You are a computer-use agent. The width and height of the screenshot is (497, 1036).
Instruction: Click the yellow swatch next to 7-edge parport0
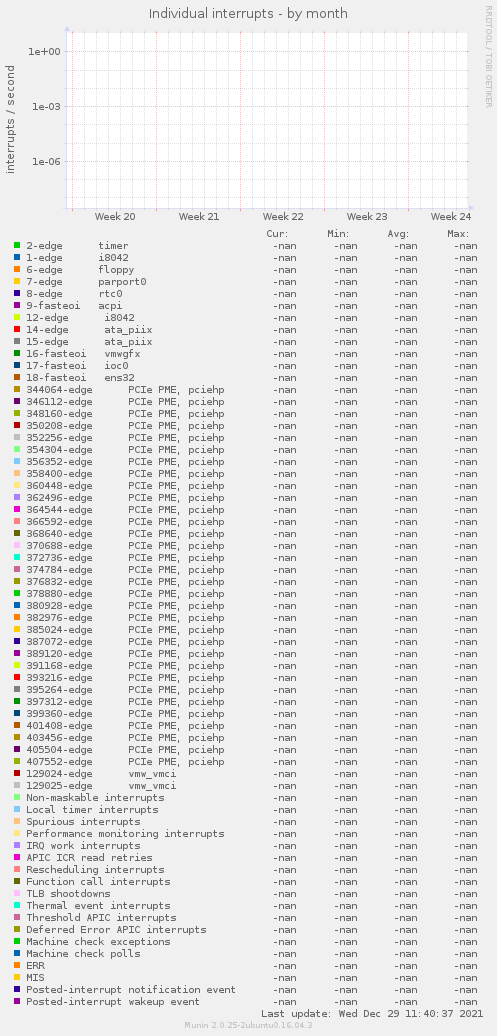[17, 281]
